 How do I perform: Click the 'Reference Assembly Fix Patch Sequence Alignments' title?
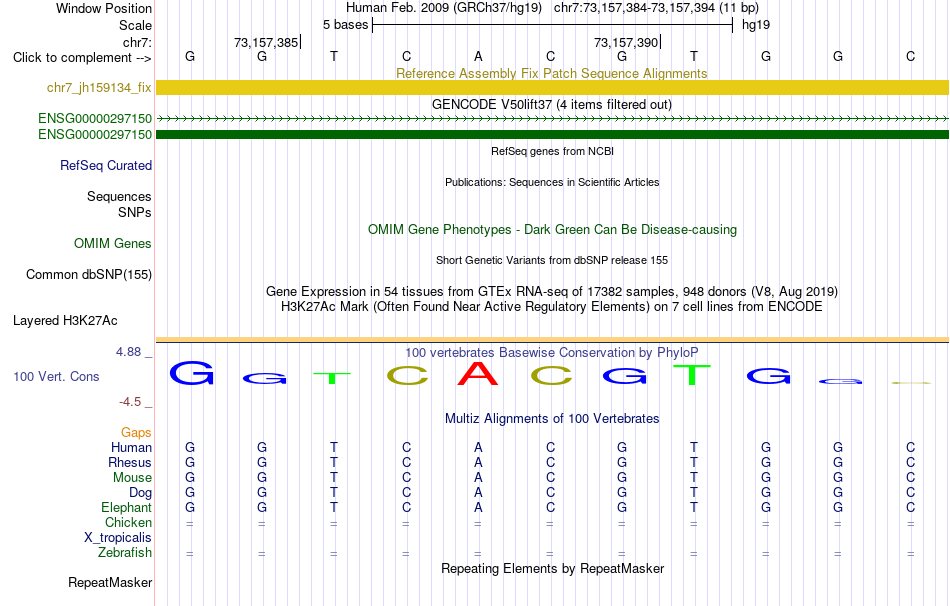tap(552, 73)
